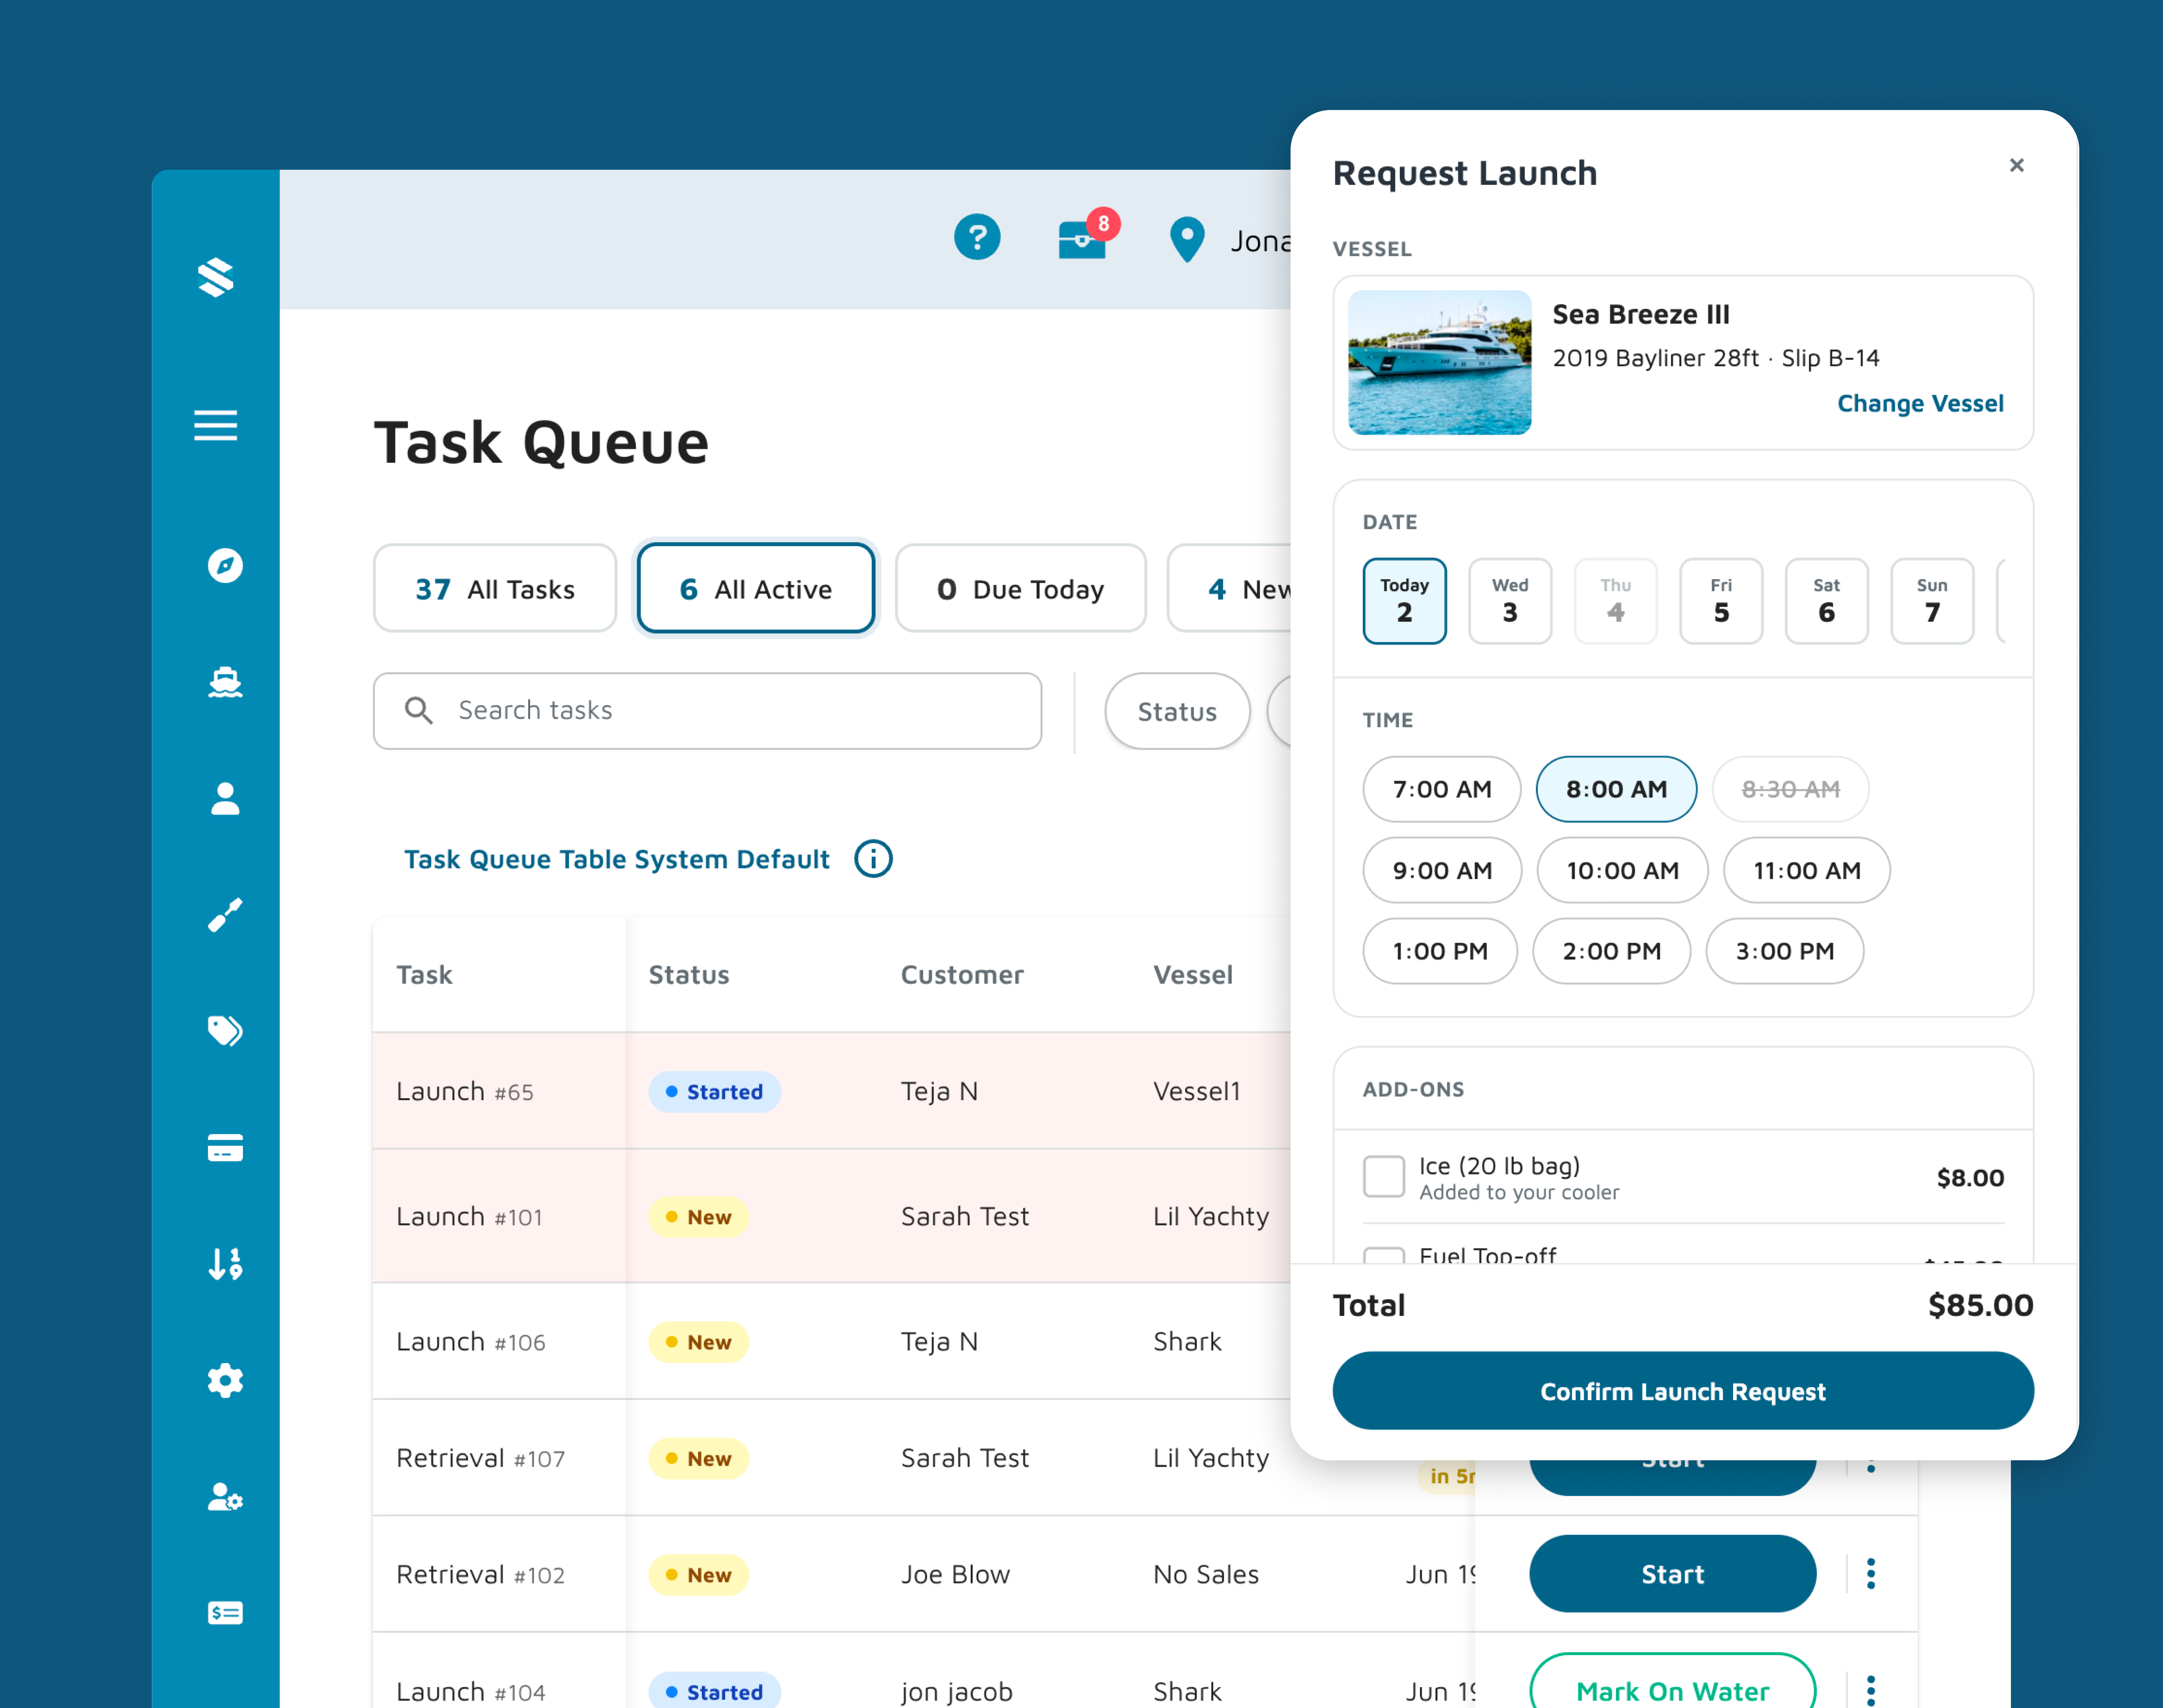Select the 9:00 AM time slot
This screenshot has width=2163, height=1708.
[1442, 870]
